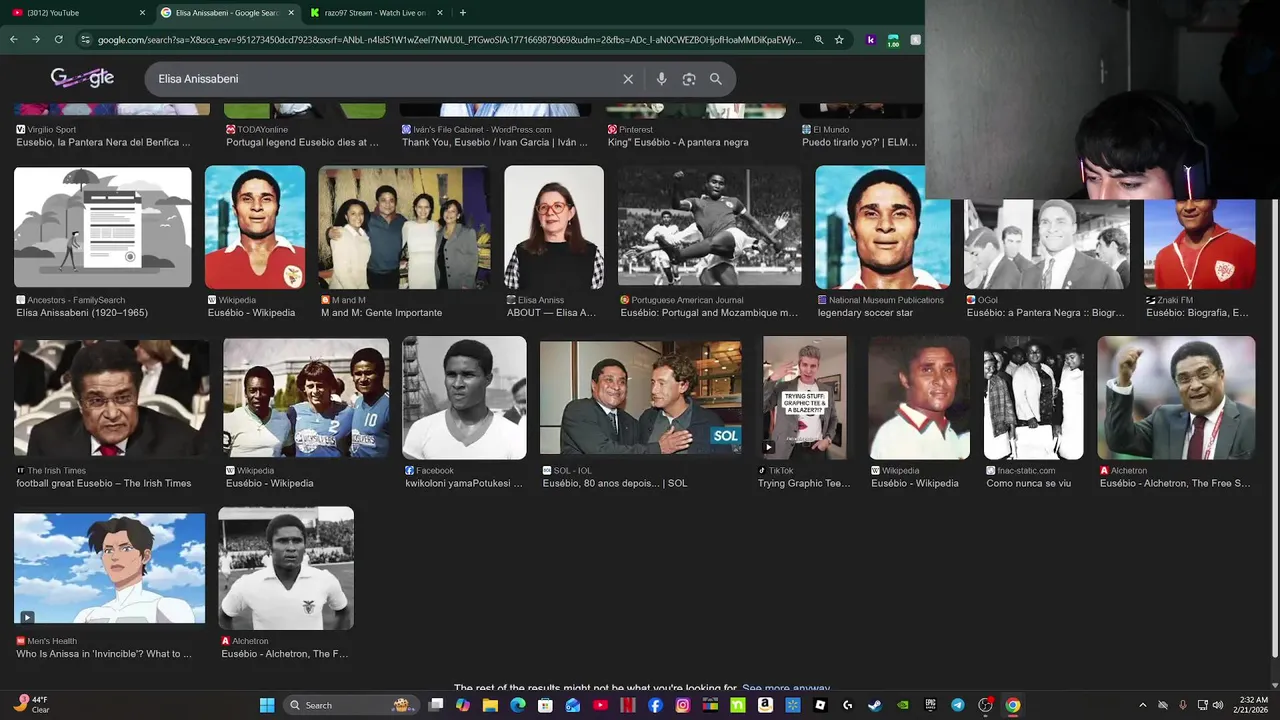
Task: Open 'Elisa Anissabeni (1920–1965)' result link
Action: click(82, 313)
